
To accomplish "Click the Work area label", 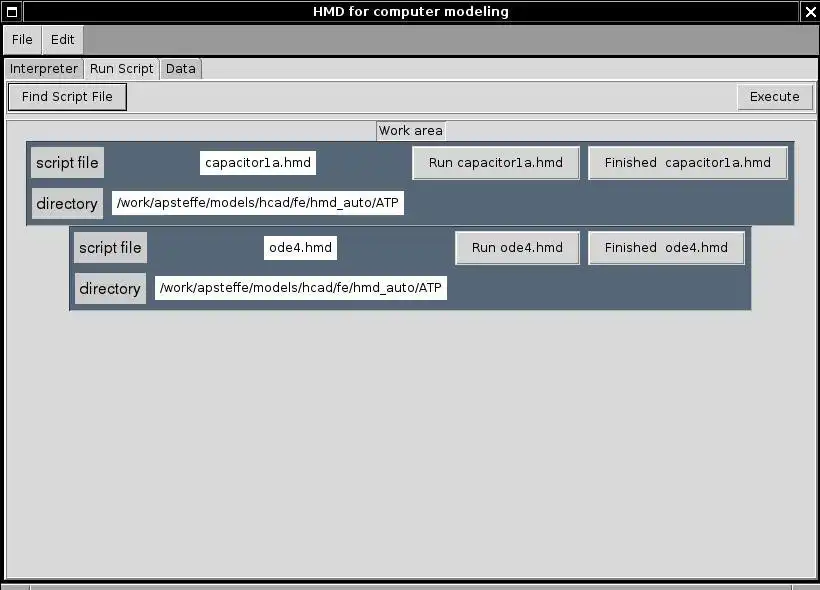I will (411, 131).
